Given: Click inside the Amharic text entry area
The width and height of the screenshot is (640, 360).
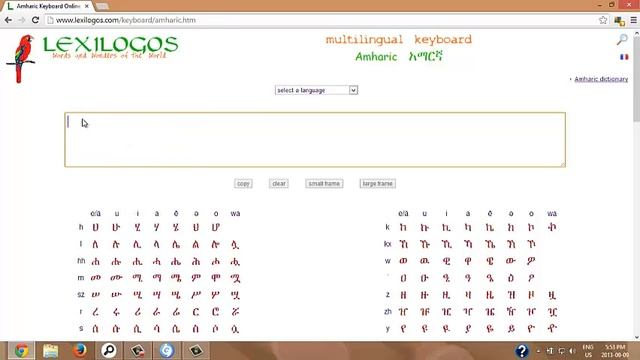Looking at the screenshot, I should (x=315, y=140).
